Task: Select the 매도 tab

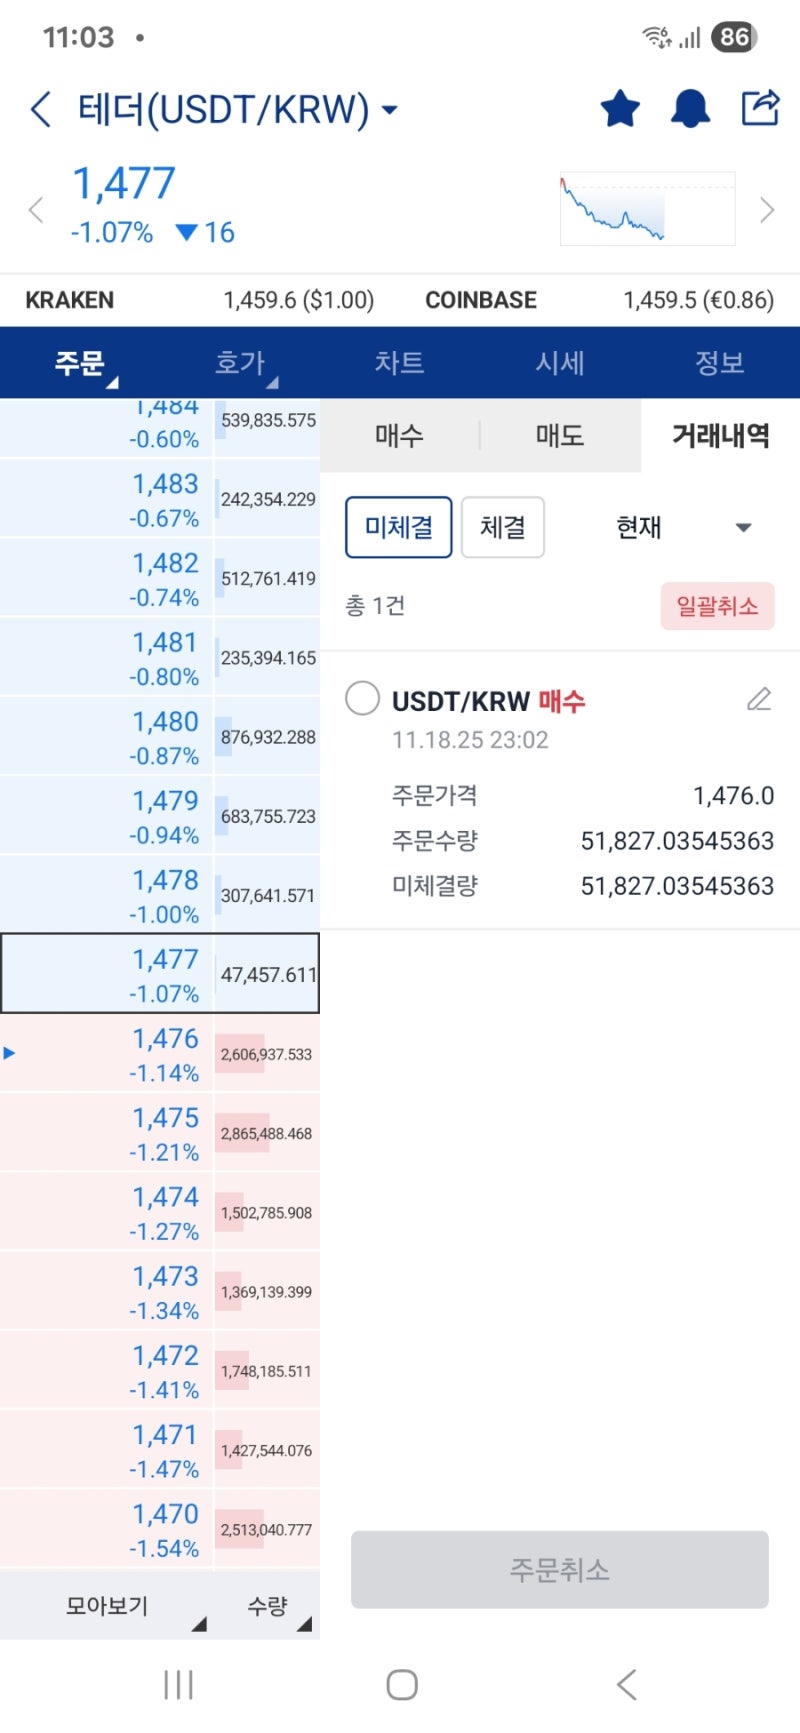Action: 560,435
